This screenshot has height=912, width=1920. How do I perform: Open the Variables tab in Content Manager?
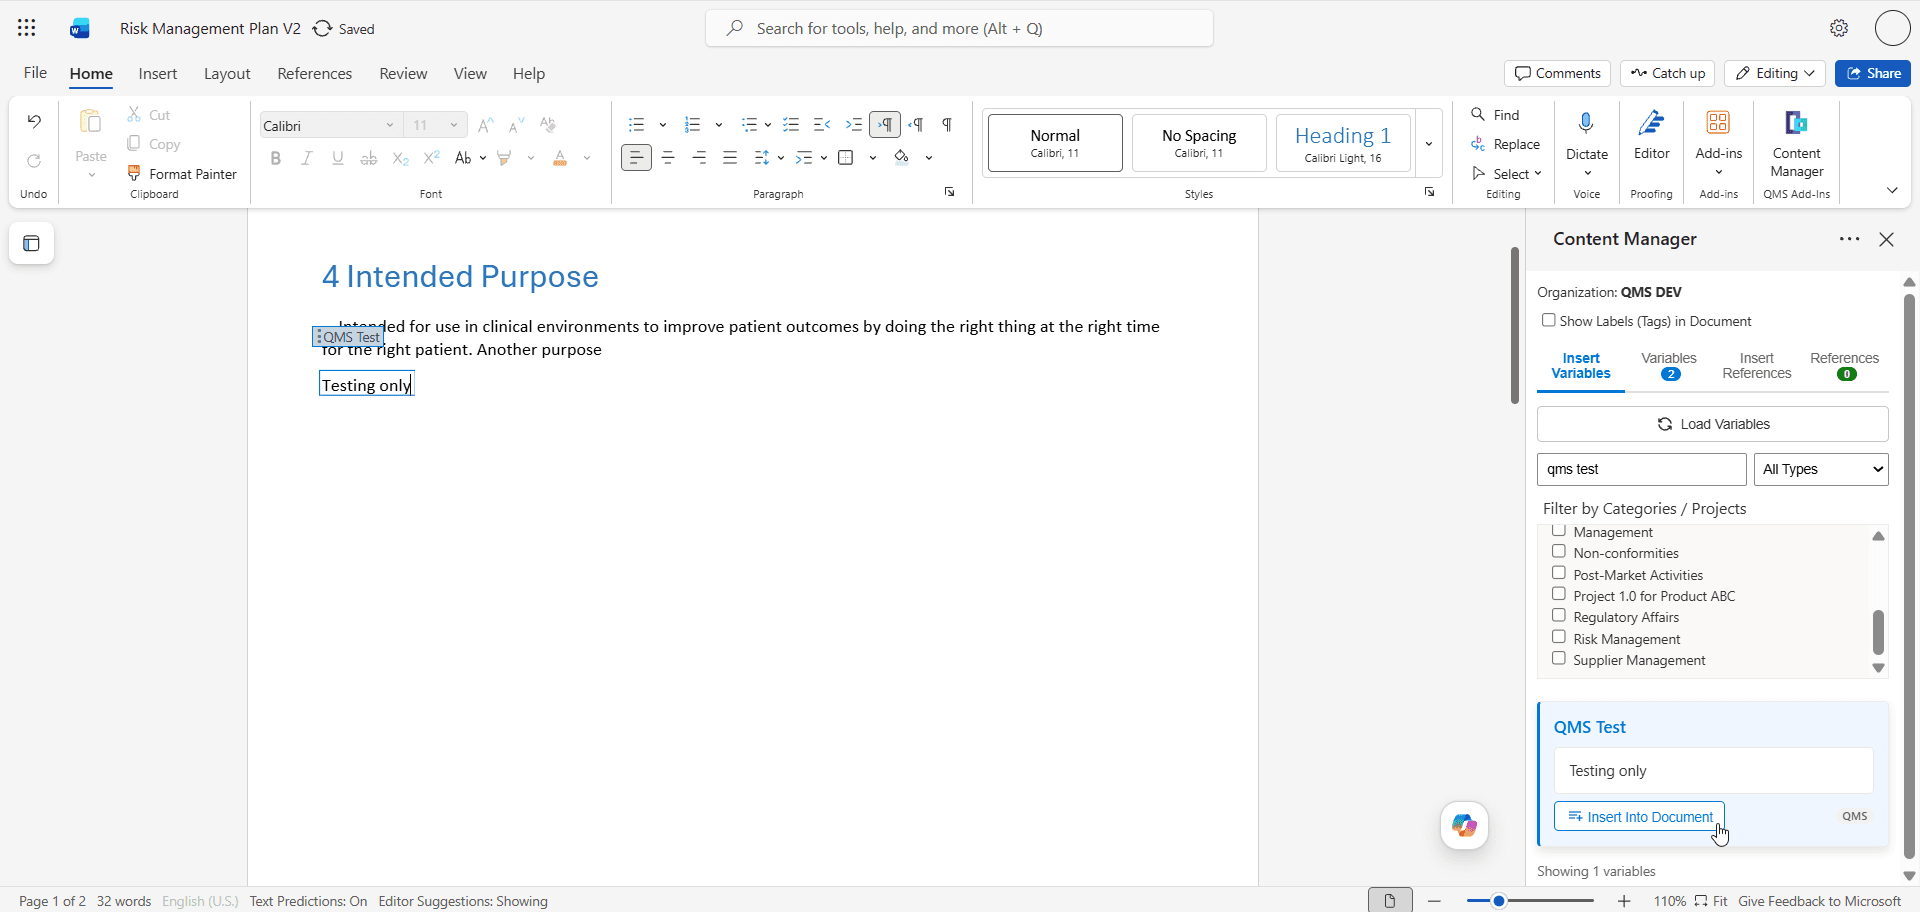coord(1669,365)
